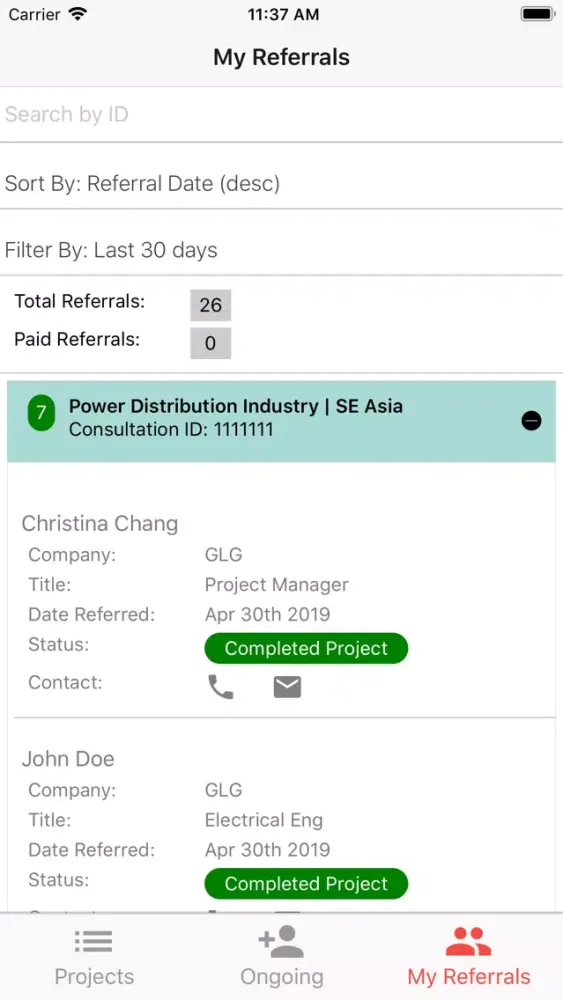Screen dimensions: 563x1000
Task: Tap the Ongoing add-person icon
Action: (281, 941)
